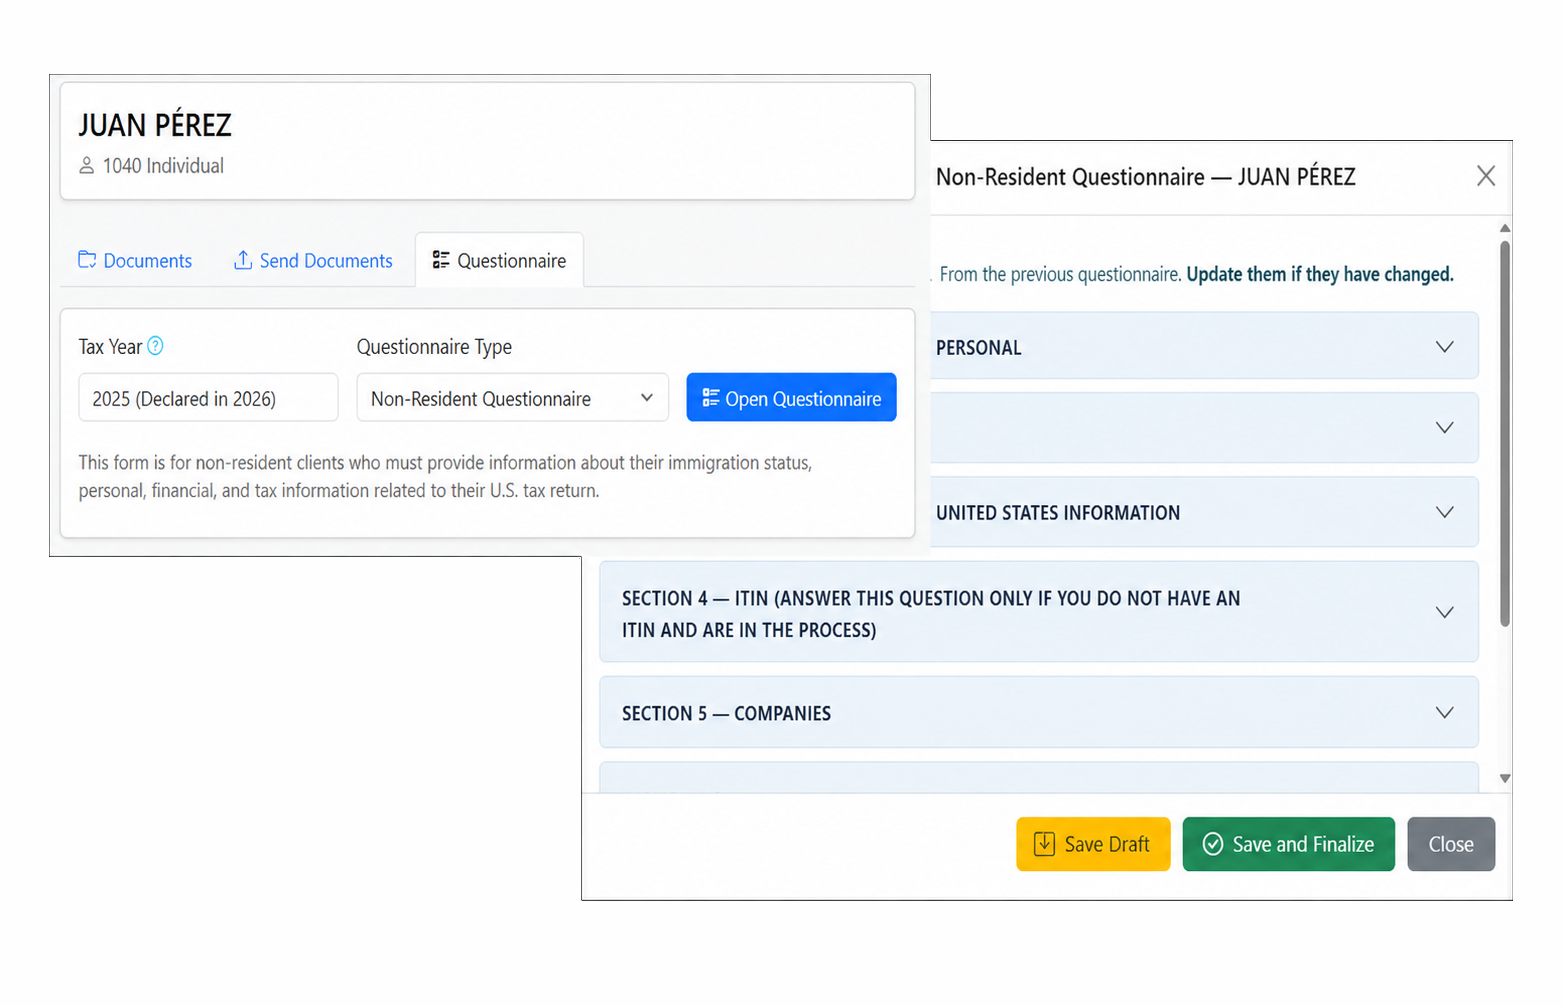Click the JUAN PÉREZ client name heading

[155, 125]
